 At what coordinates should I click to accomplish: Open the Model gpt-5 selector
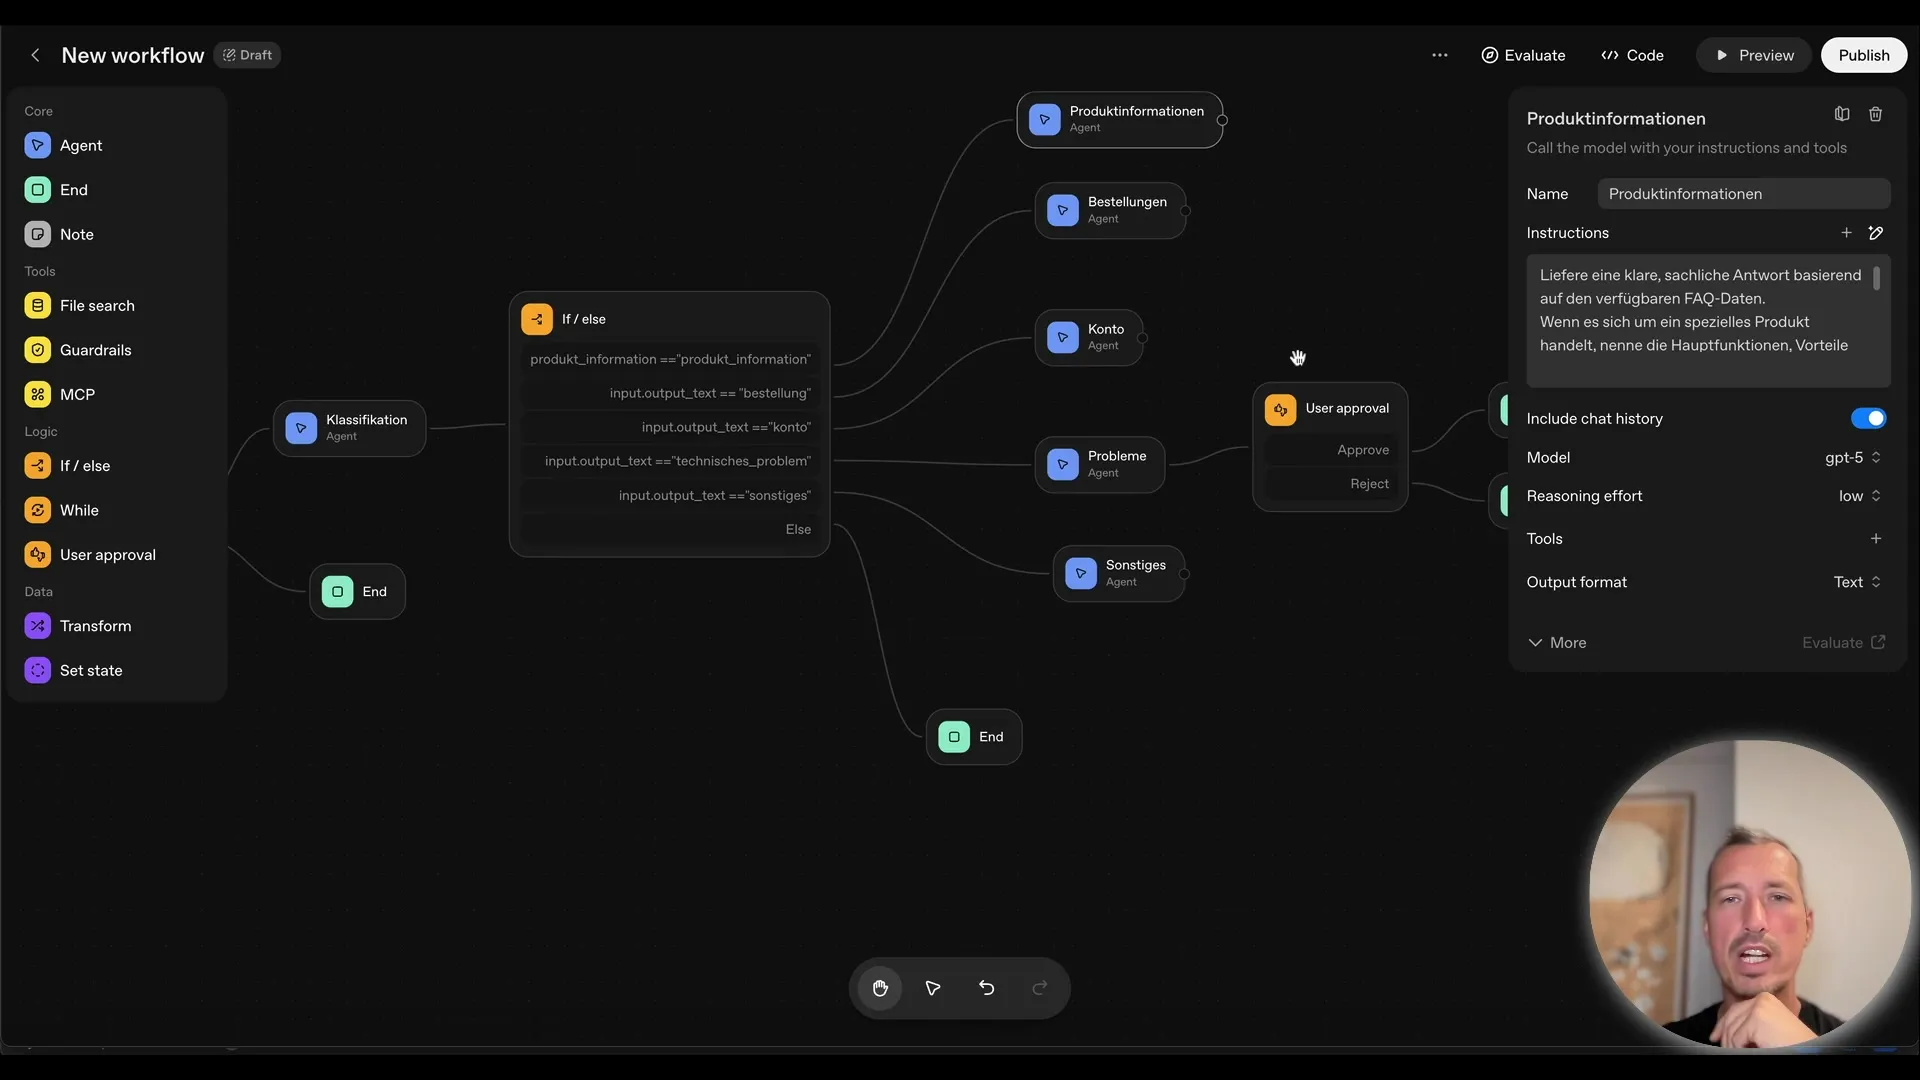1851,457
